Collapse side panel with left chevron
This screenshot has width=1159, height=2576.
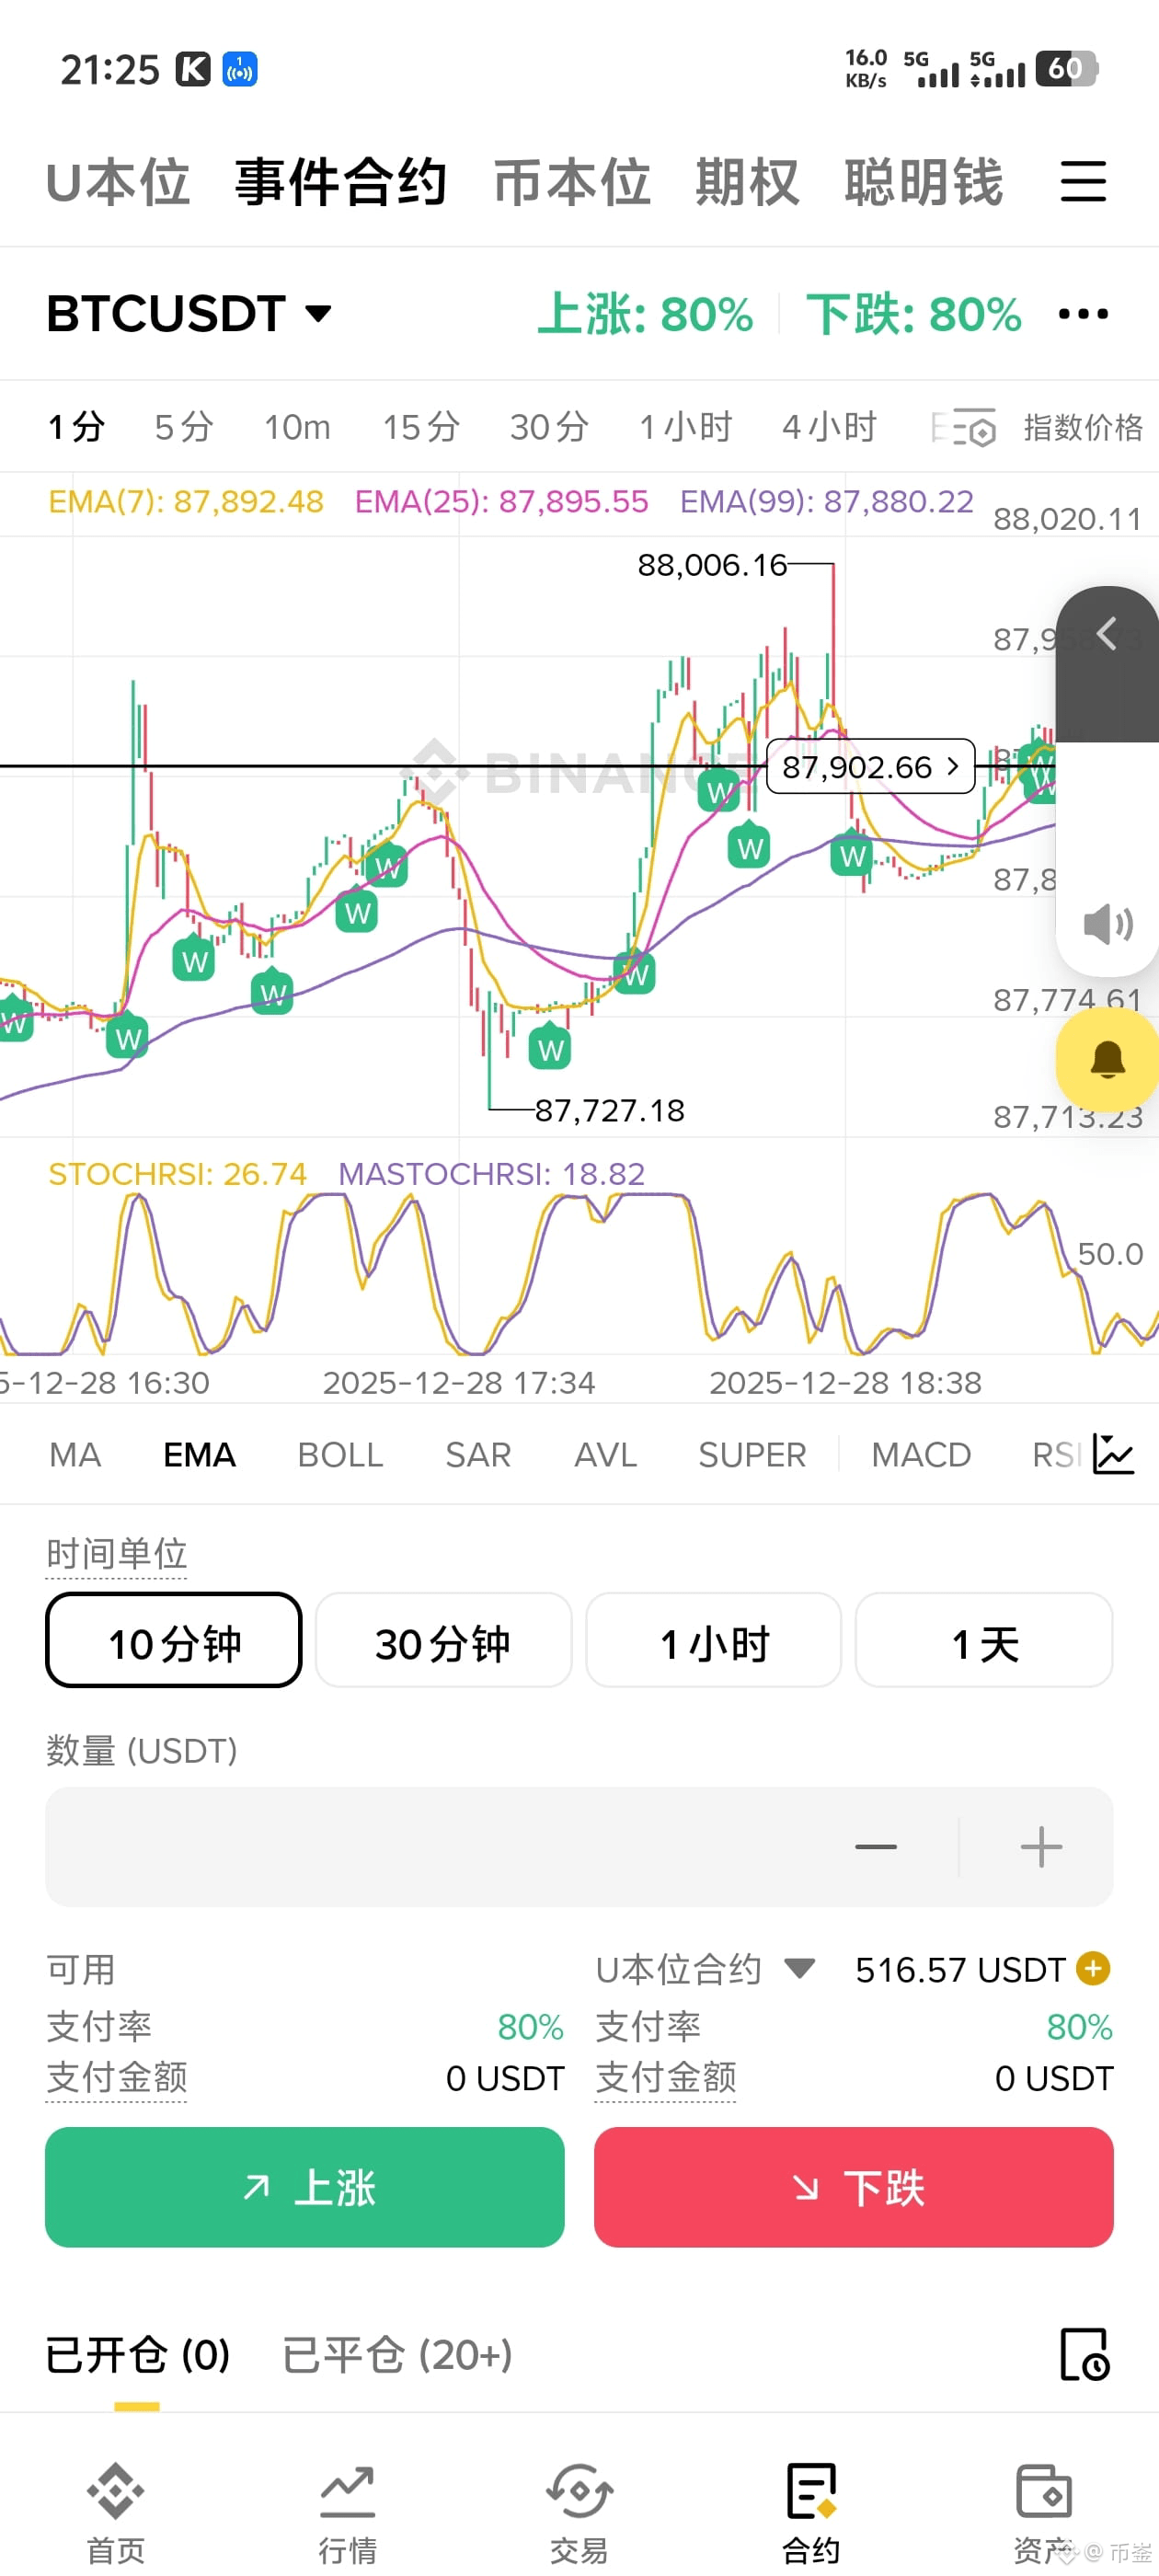[x=1106, y=633]
